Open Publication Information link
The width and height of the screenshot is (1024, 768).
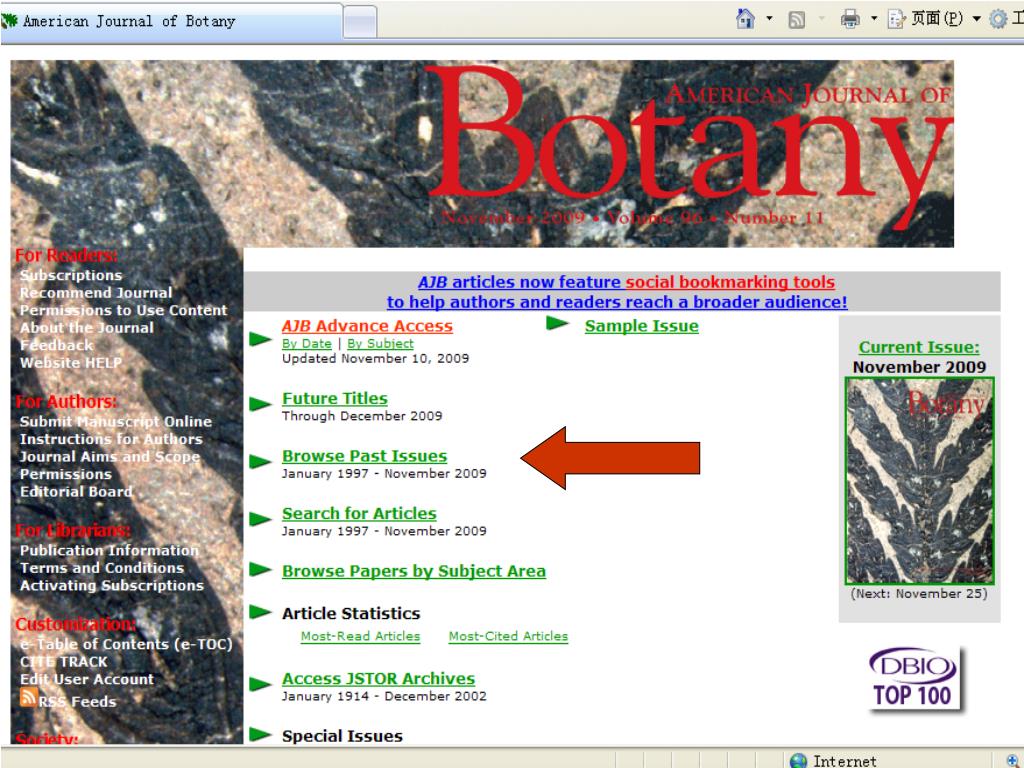tap(109, 551)
